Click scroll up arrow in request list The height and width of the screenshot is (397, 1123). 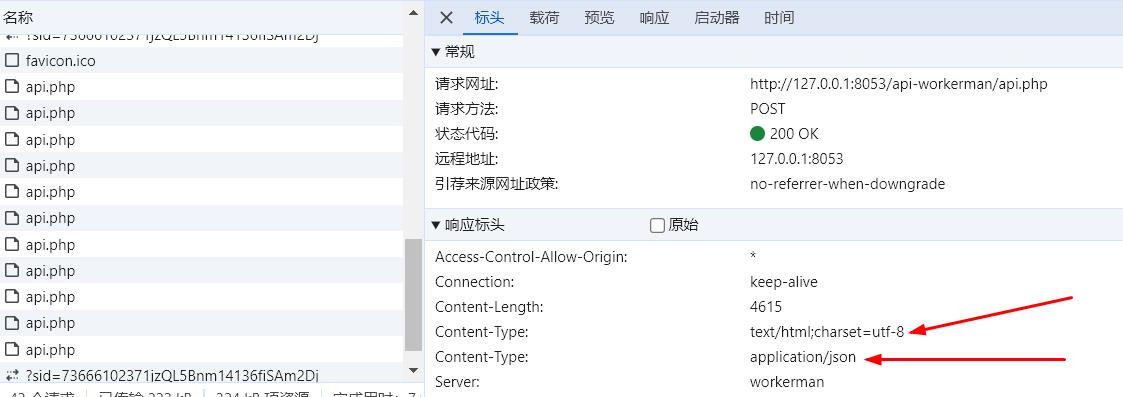tap(413, 12)
